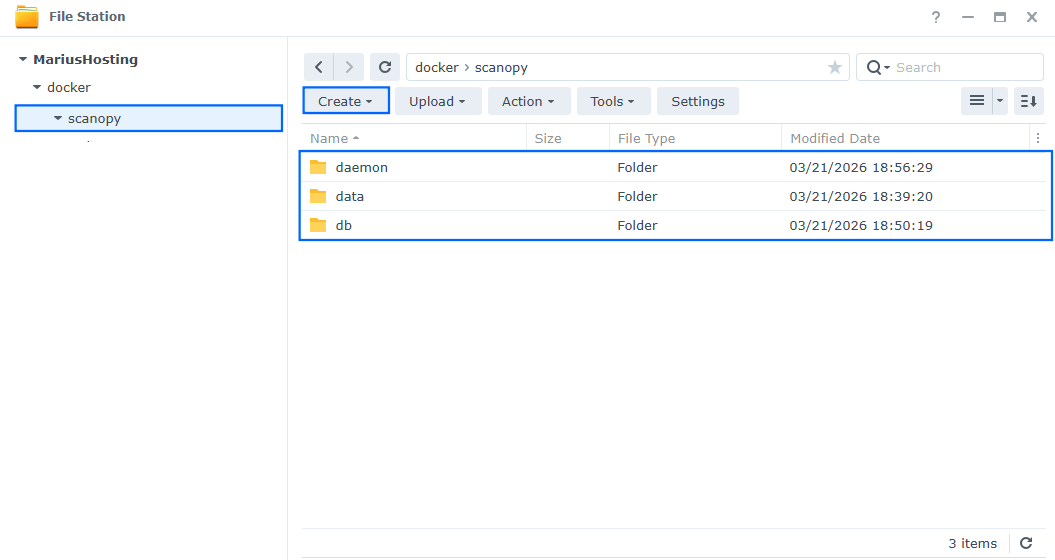The image size is (1055, 560).
Task: Open the Upload dropdown menu
Action: pyautogui.click(x=438, y=101)
